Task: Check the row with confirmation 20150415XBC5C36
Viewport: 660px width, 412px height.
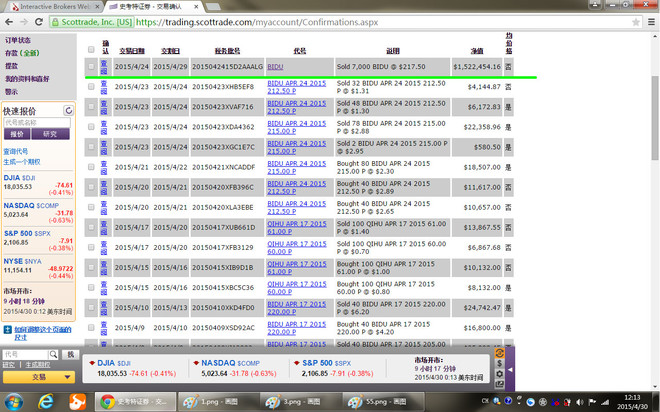Action: pyautogui.click(x=91, y=287)
